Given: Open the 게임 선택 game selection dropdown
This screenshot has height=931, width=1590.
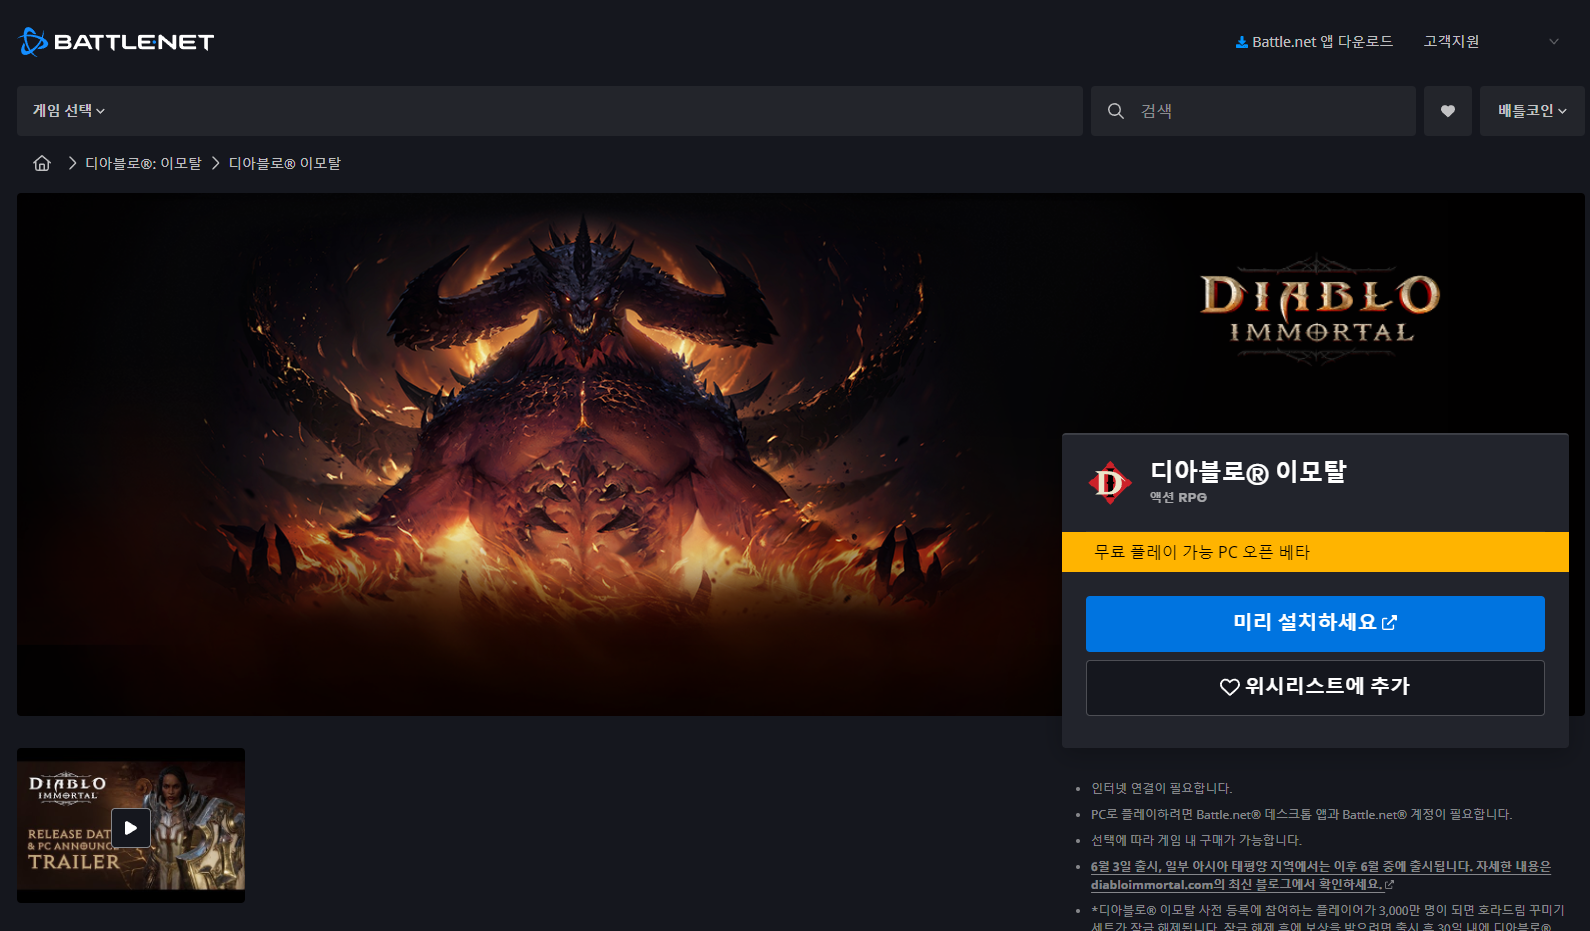Looking at the screenshot, I should [x=69, y=111].
